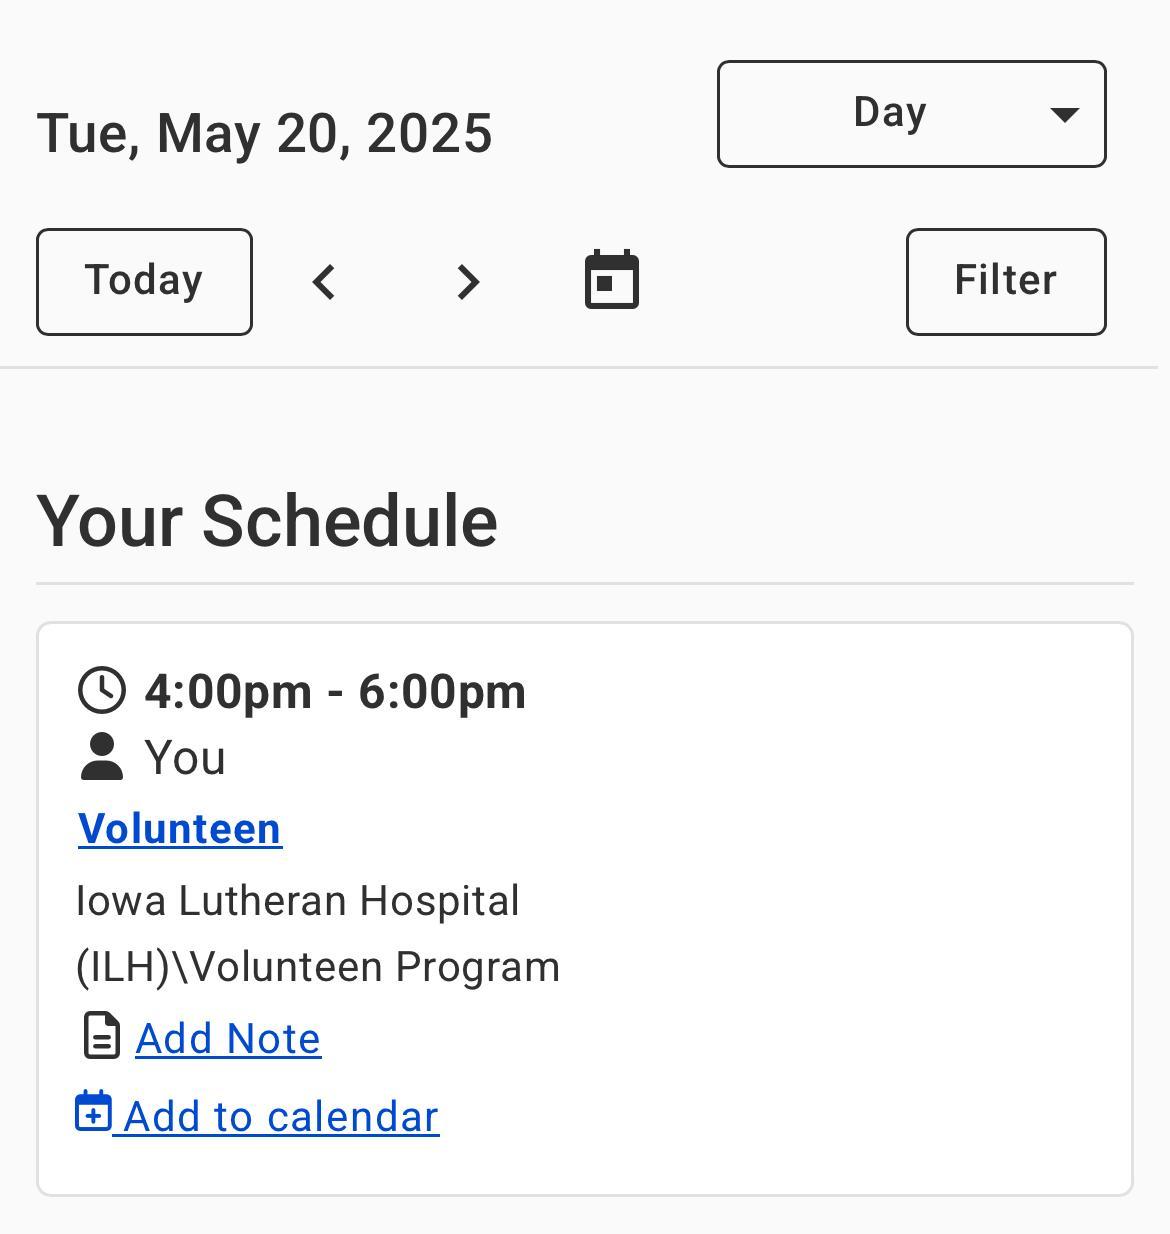Advance to the next day
This screenshot has height=1234, width=1170.
point(468,282)
